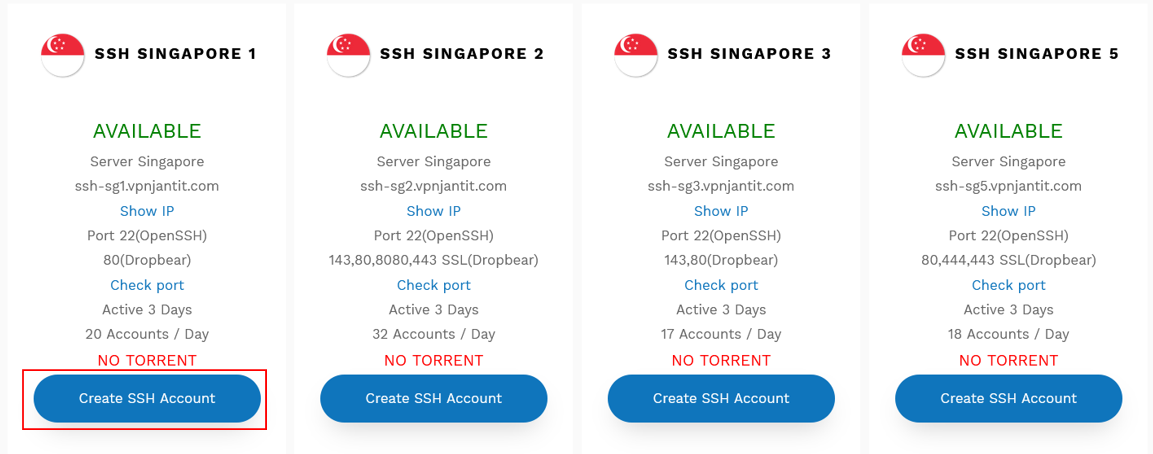The width and height of the screenshot is (1153, 454).
Task: Click the SSH Singapore 3 flag icon
Action: pos(635,54)
